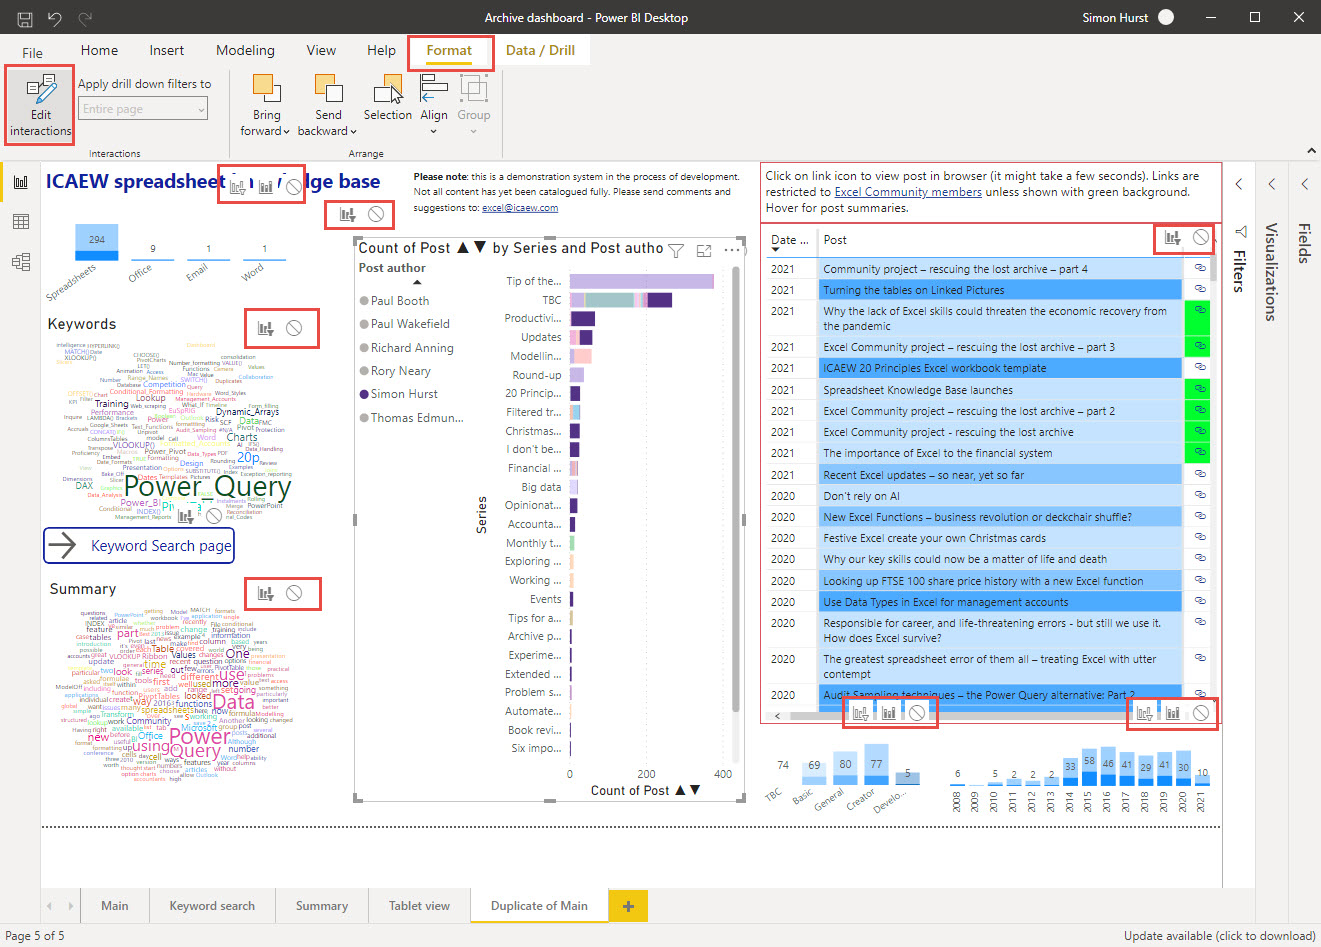Image resolution: width=1321 pixels, height=947 pixels.
Task: Click Focus mode icon on Count of Post chart
Action: [x=704, y=250]
